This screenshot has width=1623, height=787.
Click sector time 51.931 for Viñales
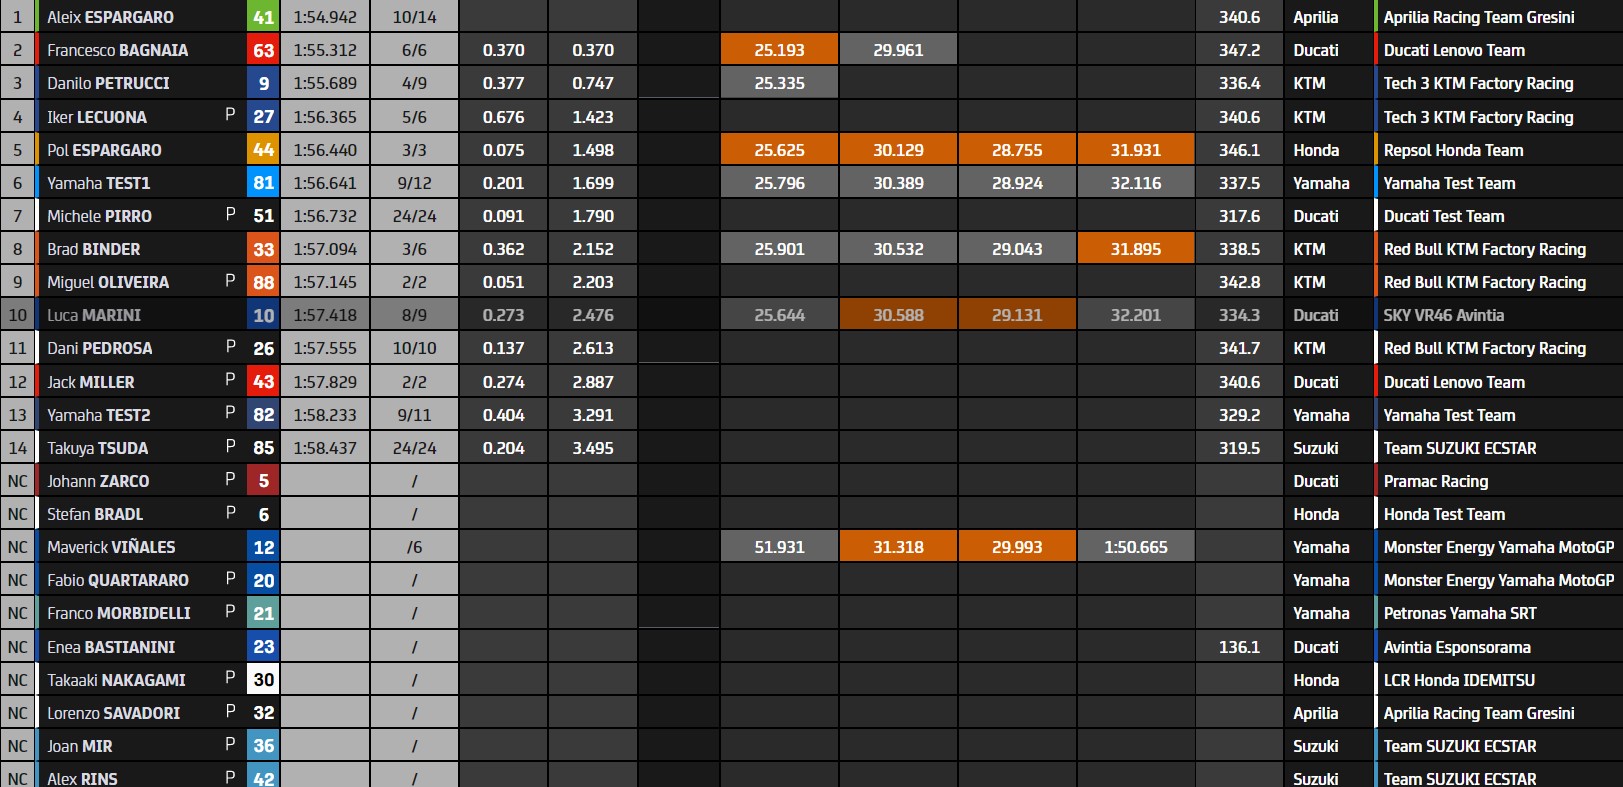pyautogui.click(x=779, y=547)
